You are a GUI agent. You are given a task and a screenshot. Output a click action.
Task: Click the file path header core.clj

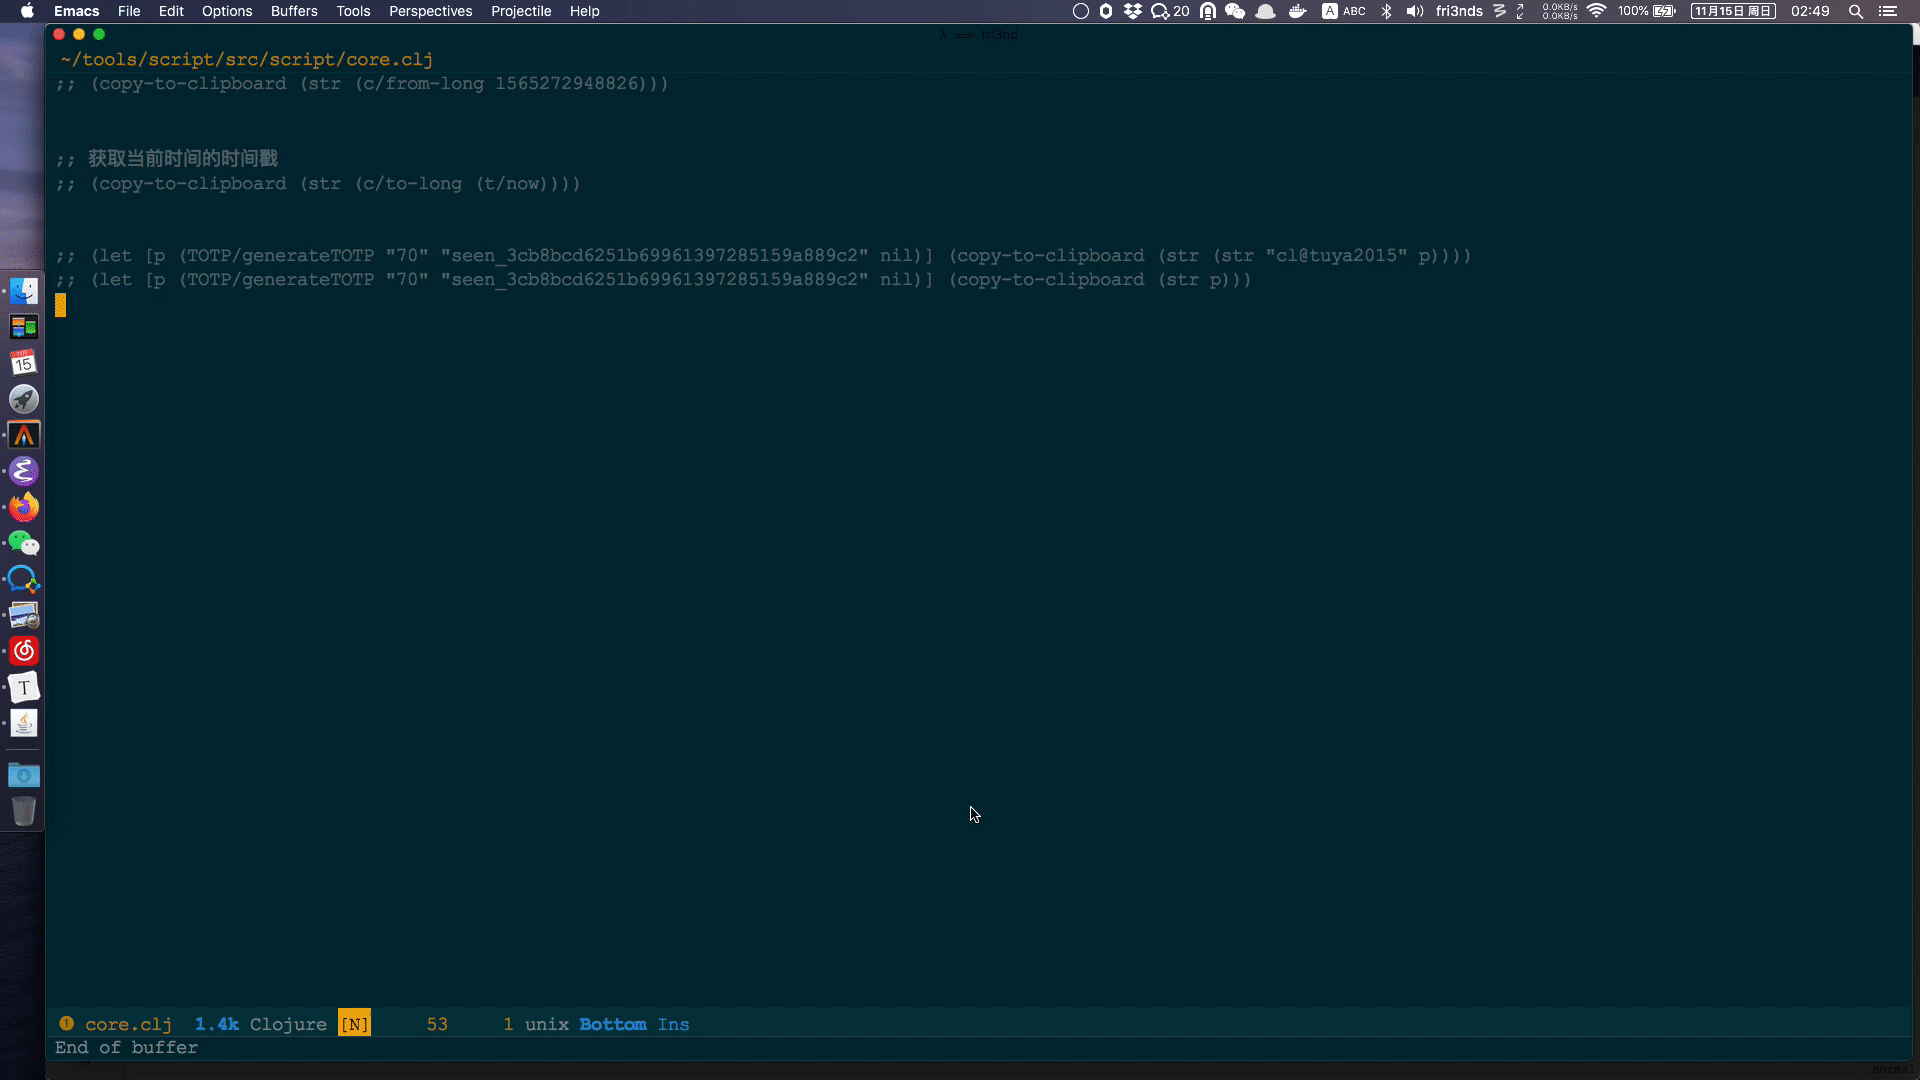point(246,59)
